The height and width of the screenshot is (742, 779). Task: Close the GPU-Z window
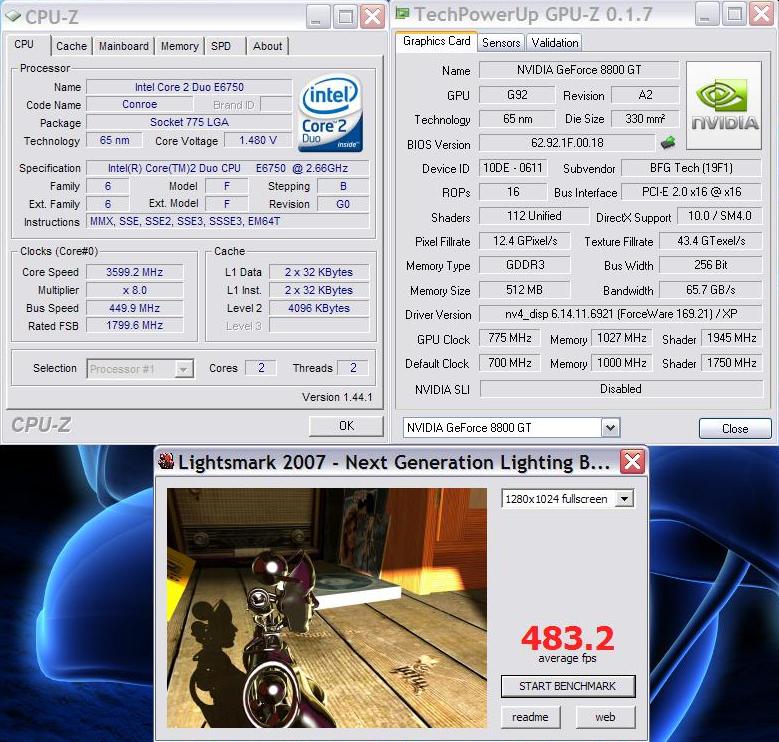tap(762, 14)
